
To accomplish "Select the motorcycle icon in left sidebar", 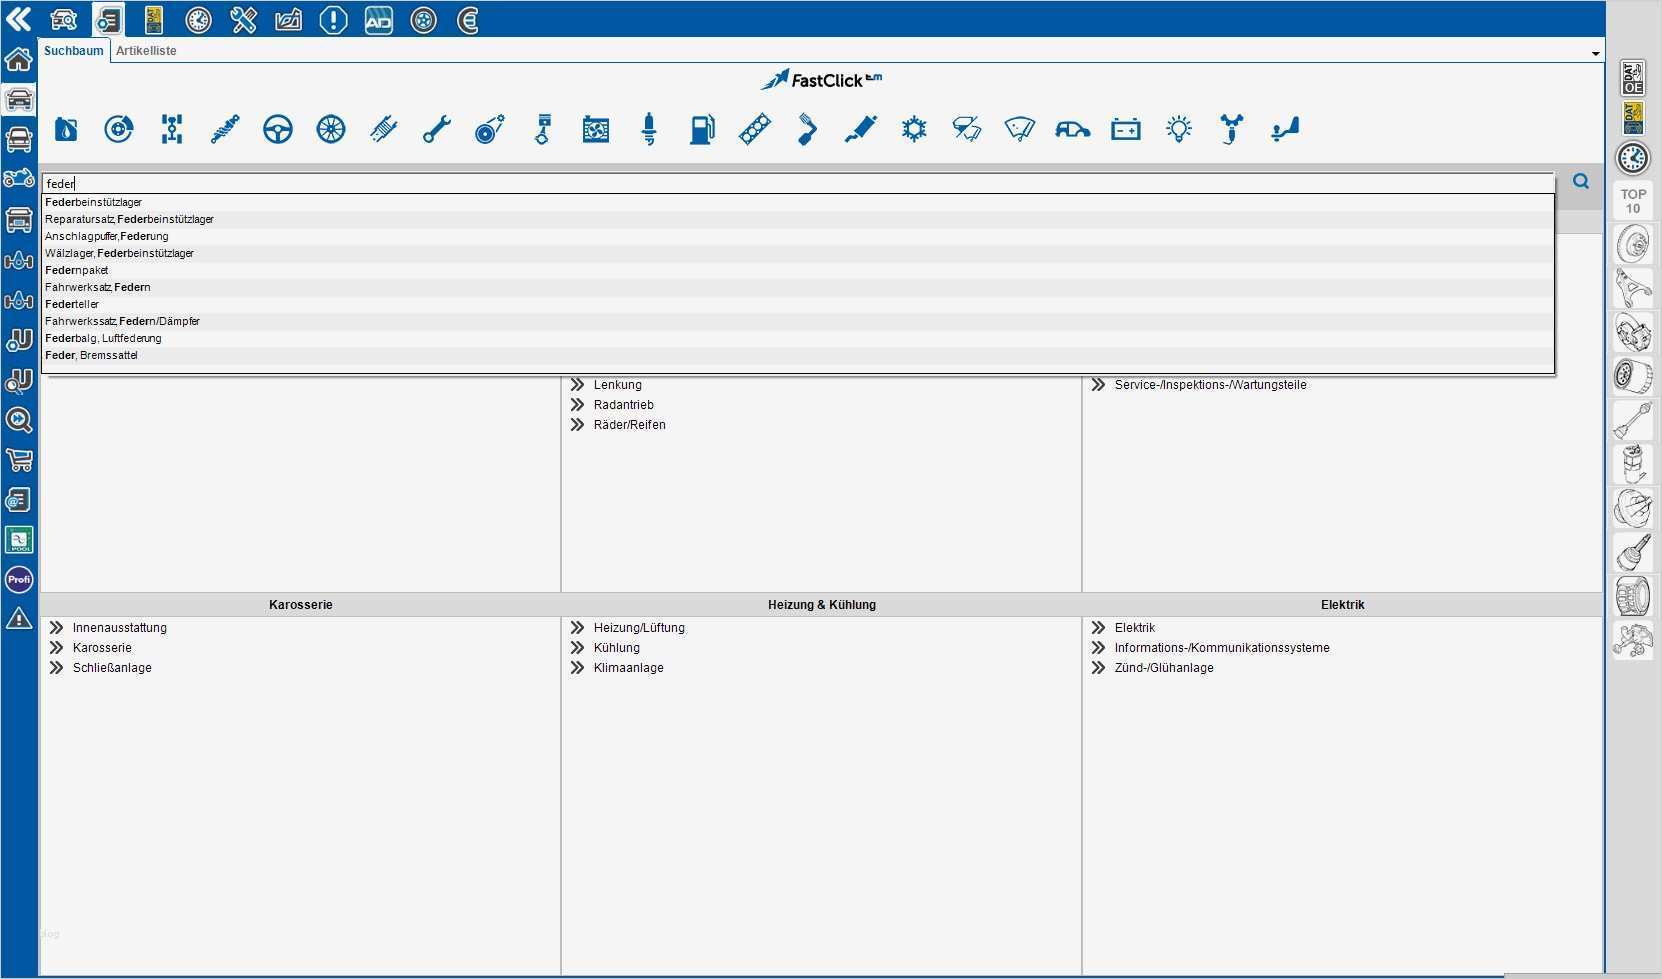I will pos(19,179).
